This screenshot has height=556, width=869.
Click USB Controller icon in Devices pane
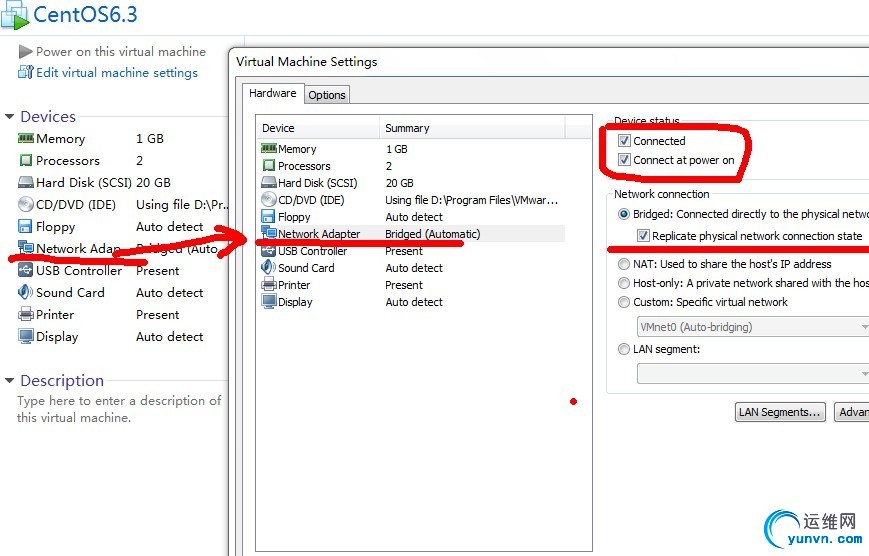[25, 270]
